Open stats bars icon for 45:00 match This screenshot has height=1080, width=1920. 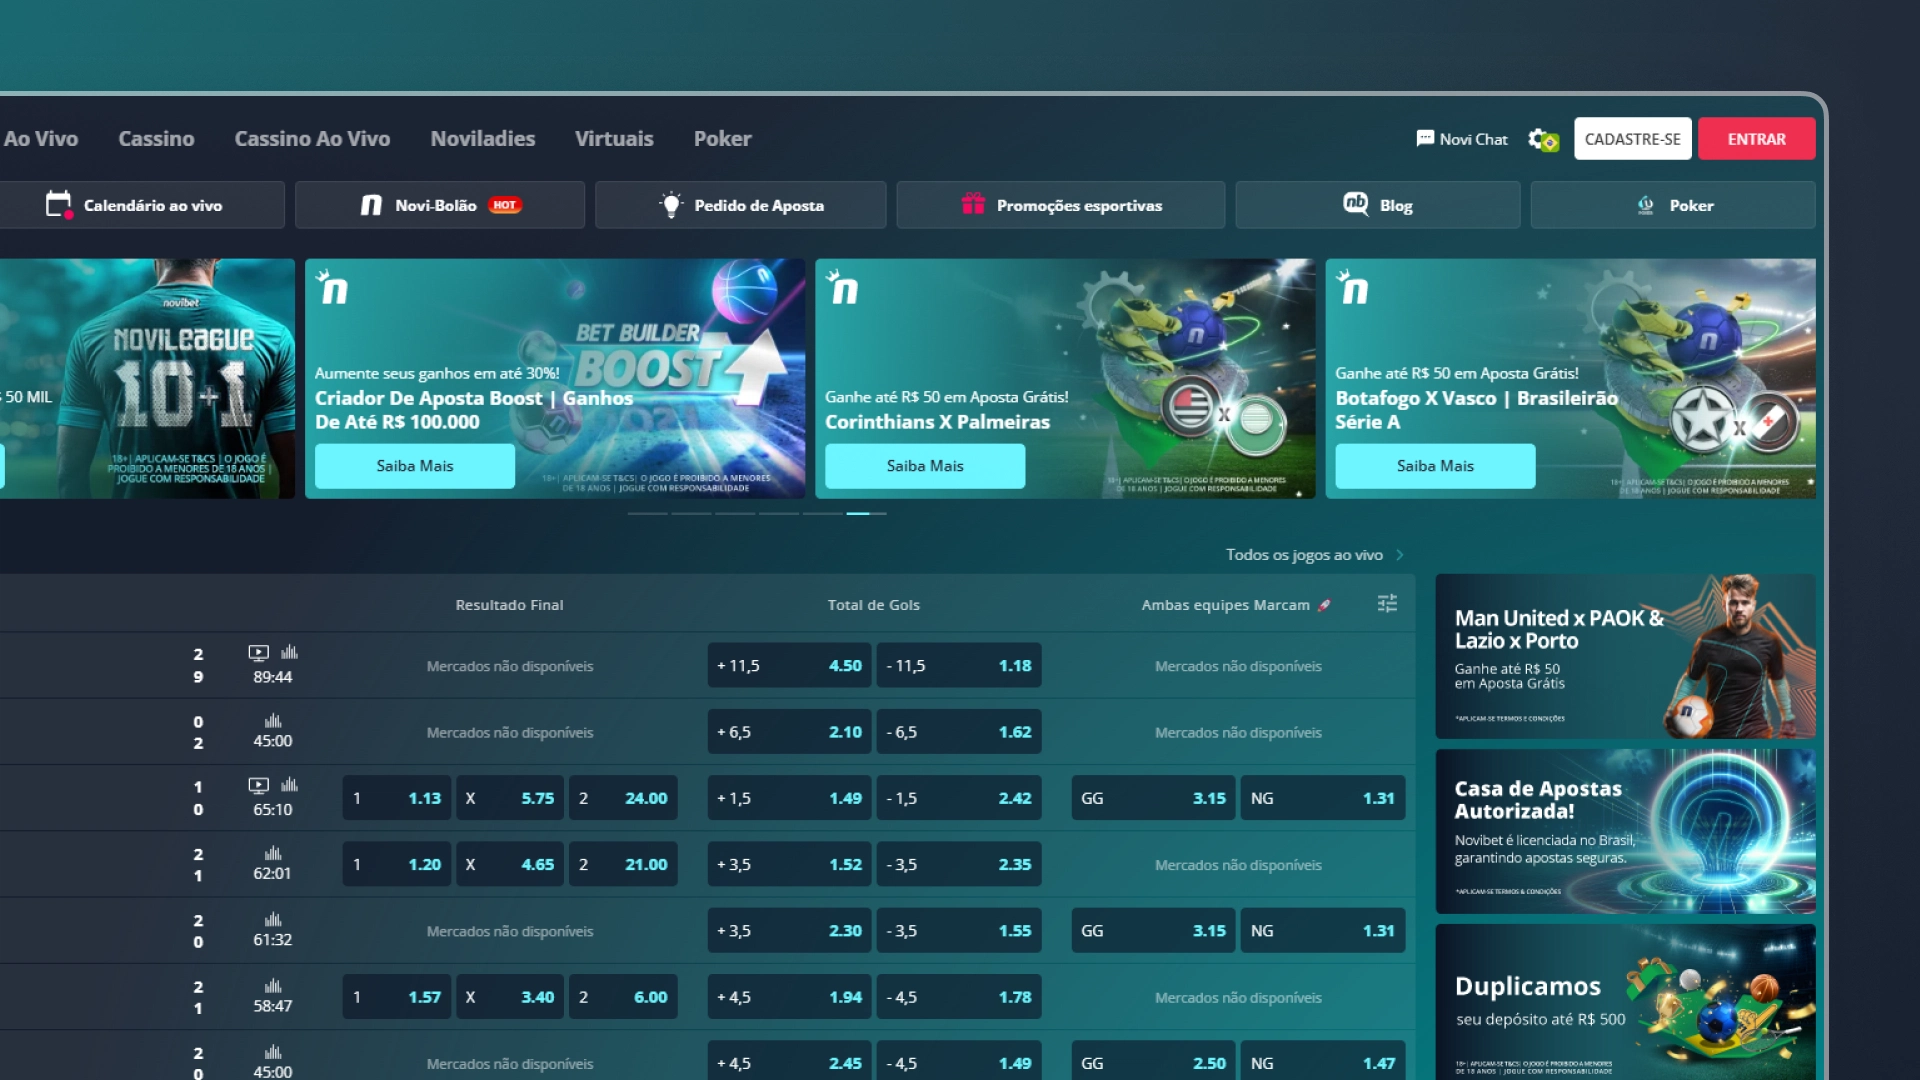point(273,721)
